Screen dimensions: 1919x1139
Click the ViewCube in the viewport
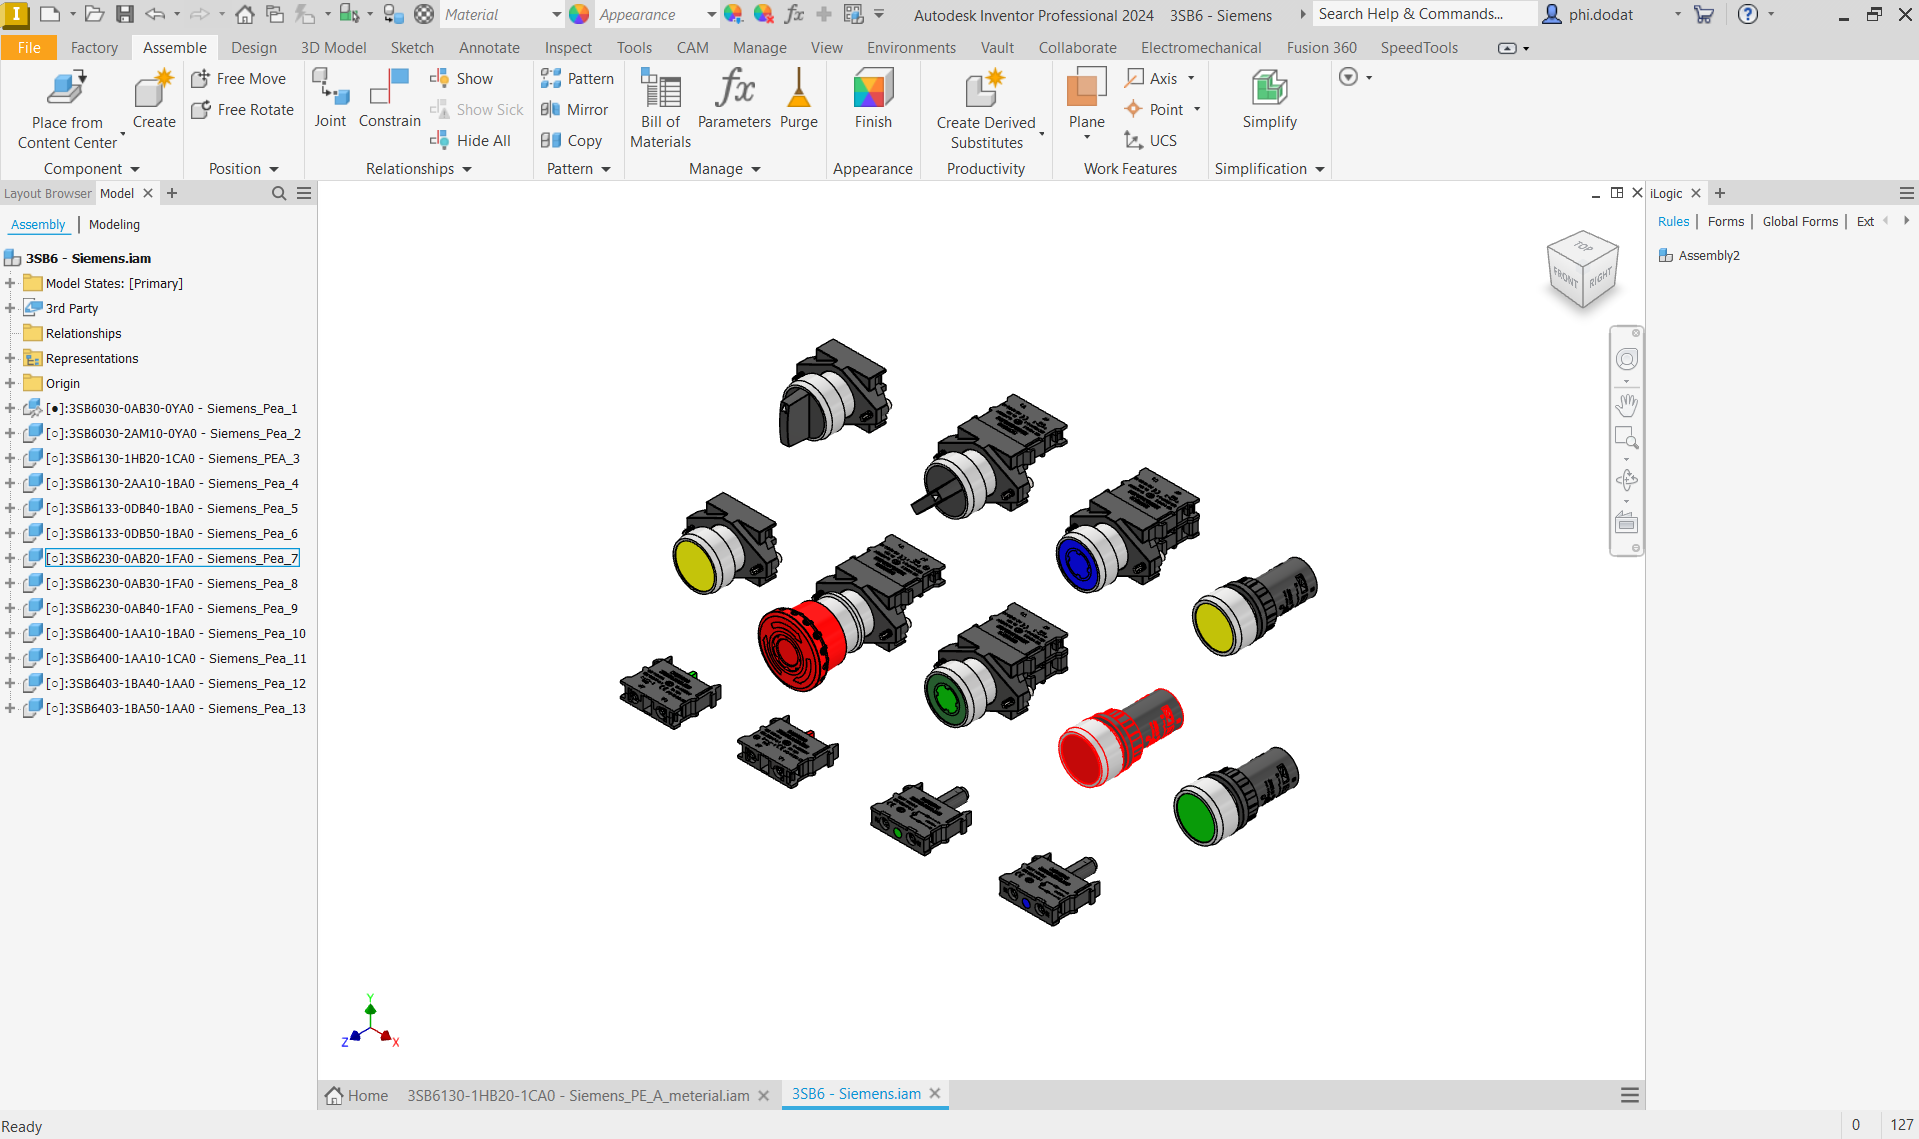tap(1583, 270)
